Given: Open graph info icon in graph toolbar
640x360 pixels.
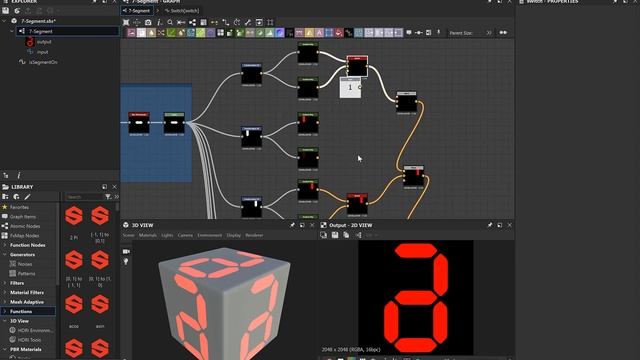Looking at the screenshot, I should click(x=159, y=22).
